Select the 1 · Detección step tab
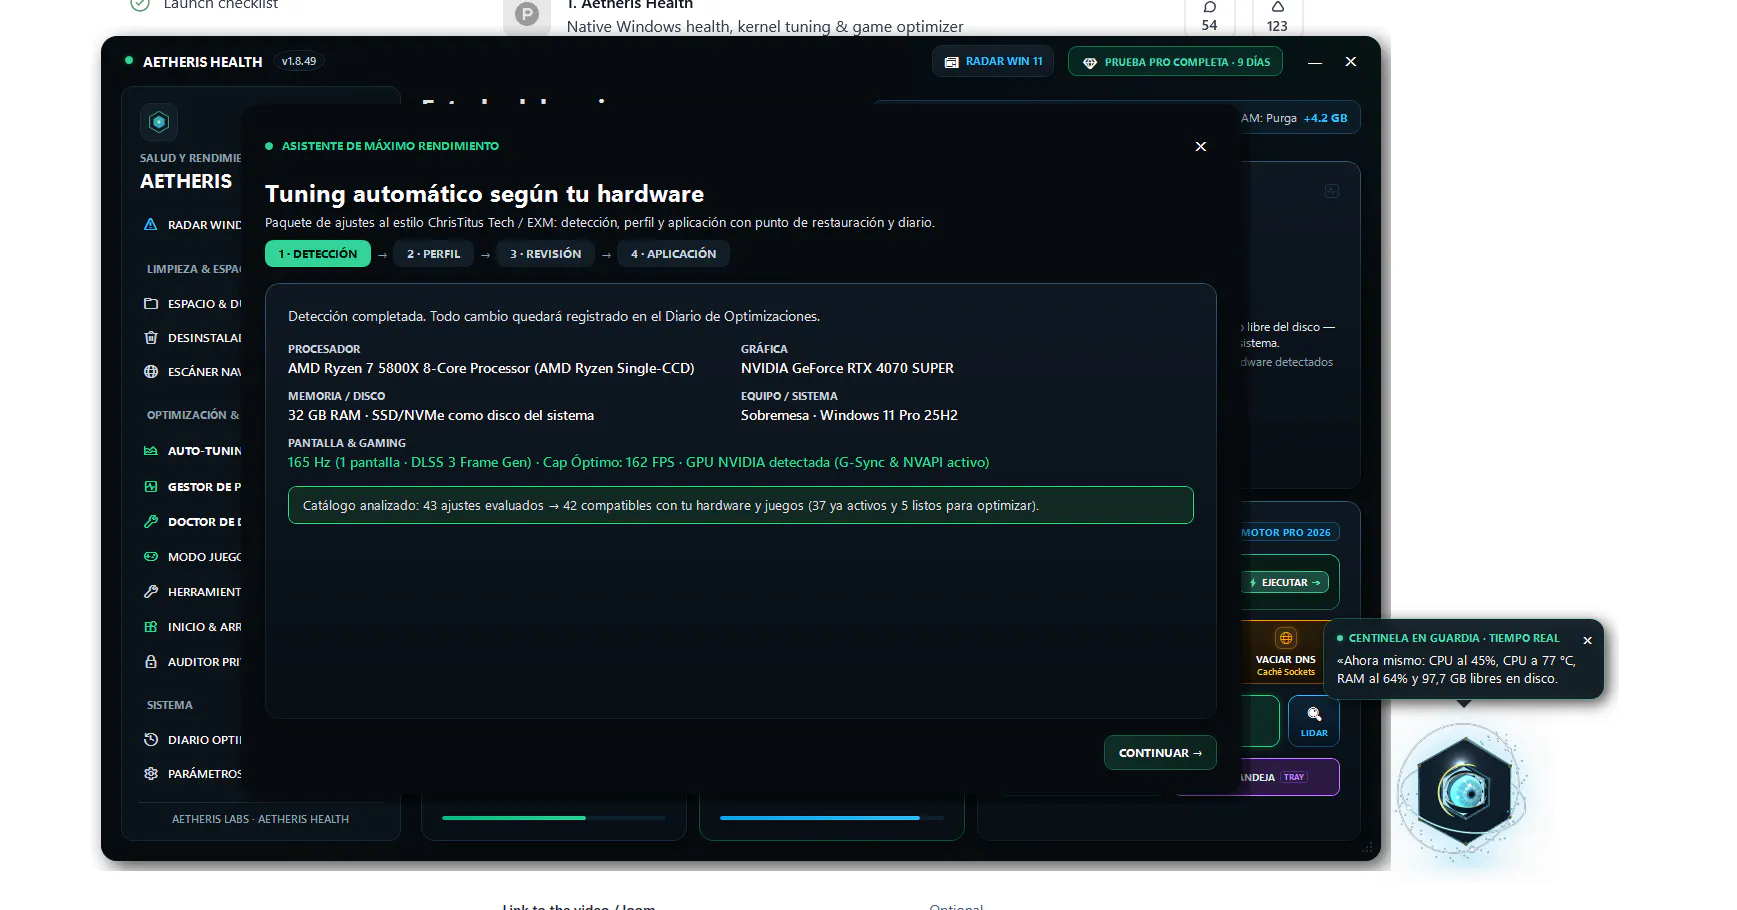1737x910 pixels. click(318, 254)
